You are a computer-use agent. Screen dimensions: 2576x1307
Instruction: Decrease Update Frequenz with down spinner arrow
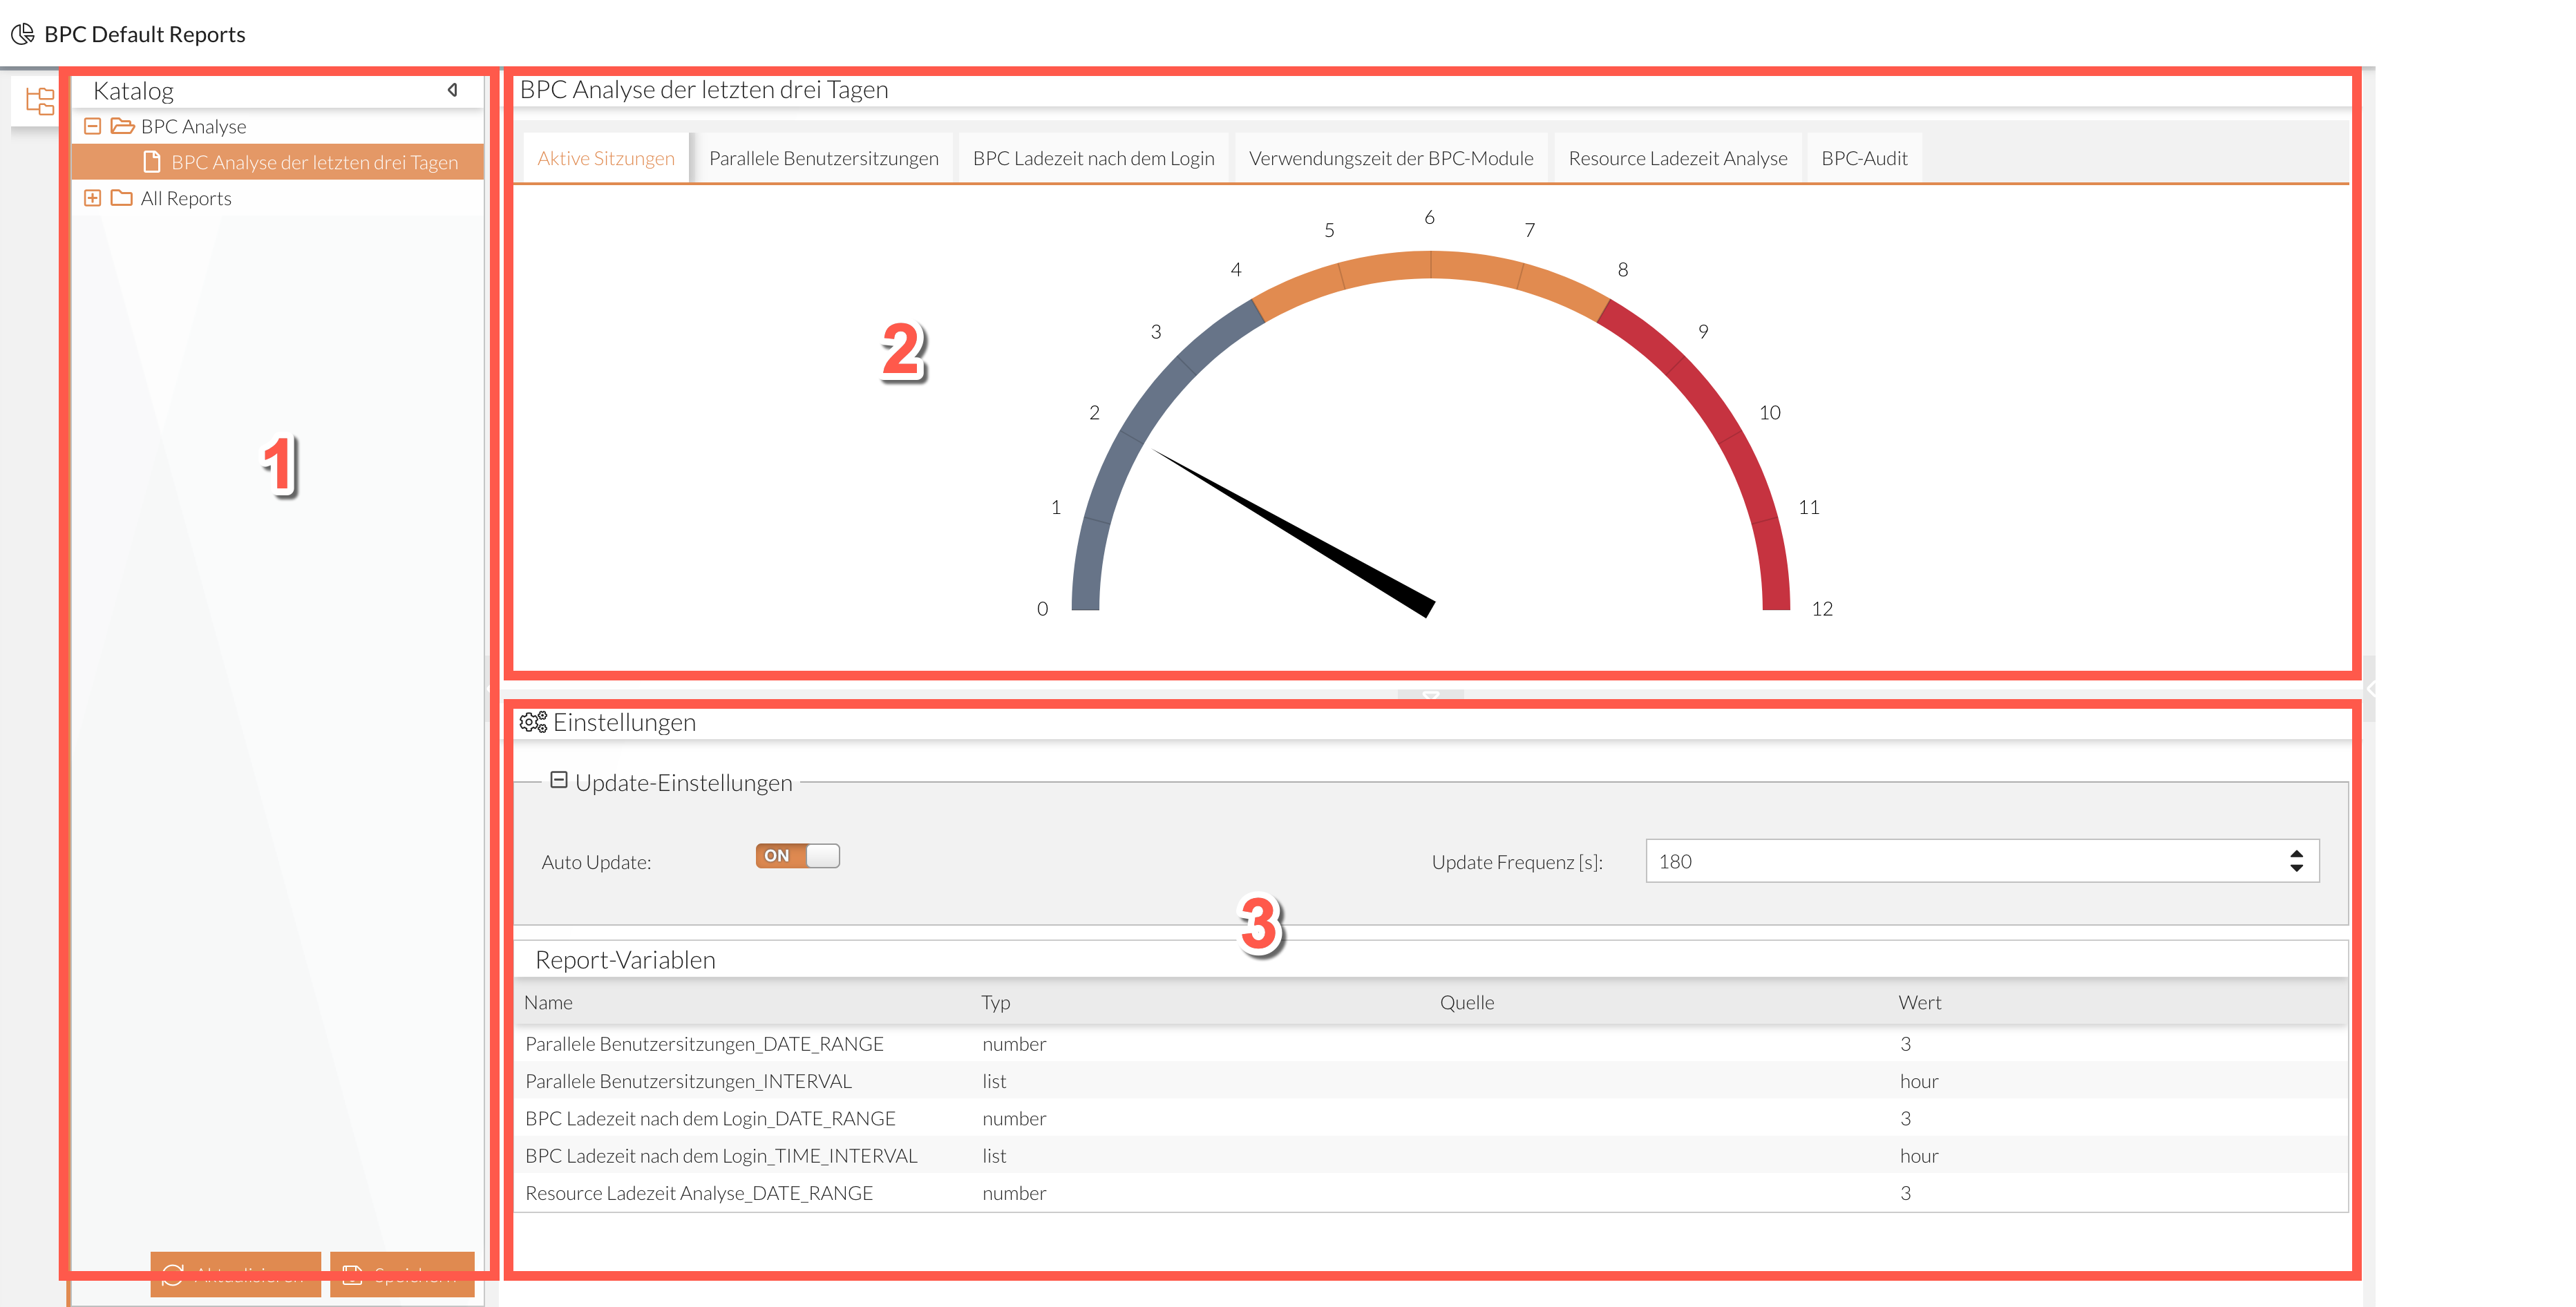(x=2296, y=868)
